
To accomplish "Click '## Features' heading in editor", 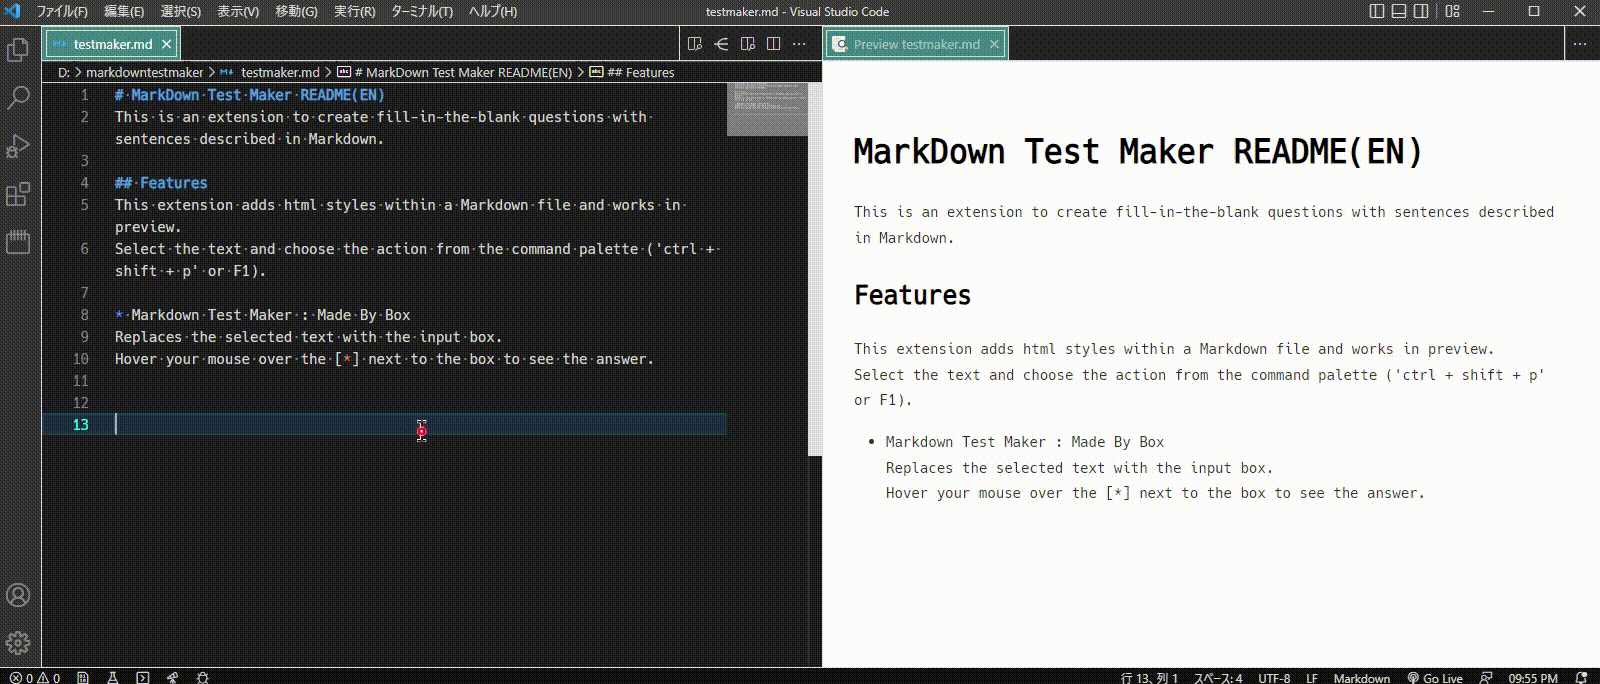I will coord(161,182).
